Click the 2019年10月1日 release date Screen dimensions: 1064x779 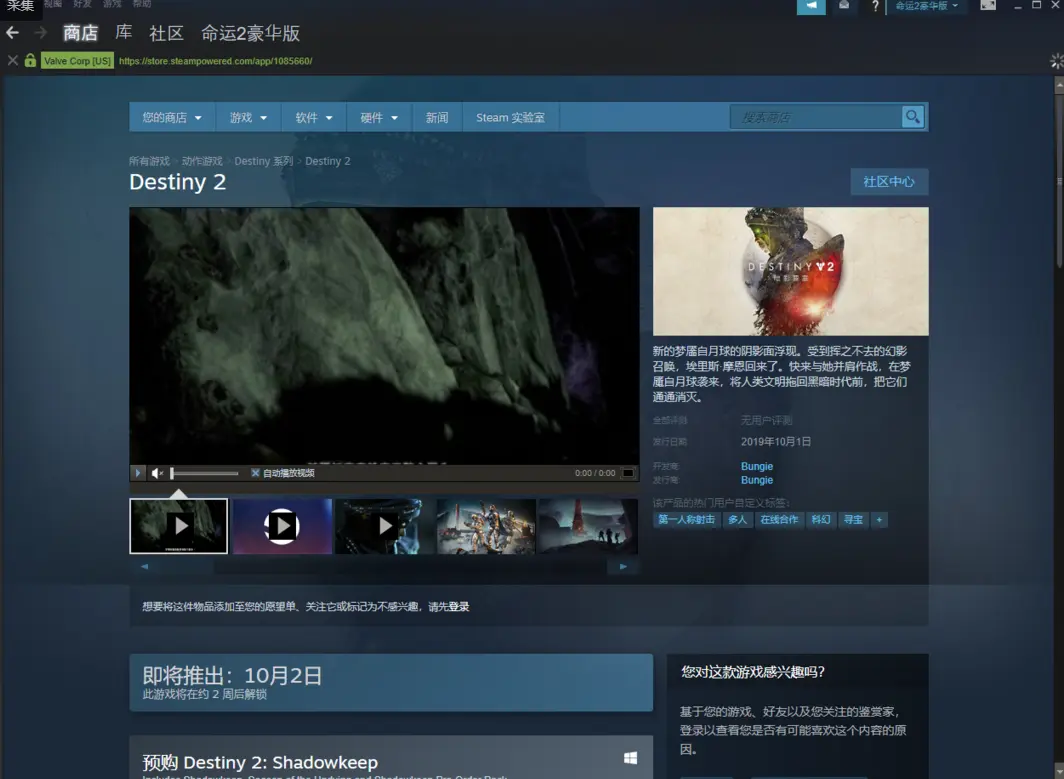(776, 442)
